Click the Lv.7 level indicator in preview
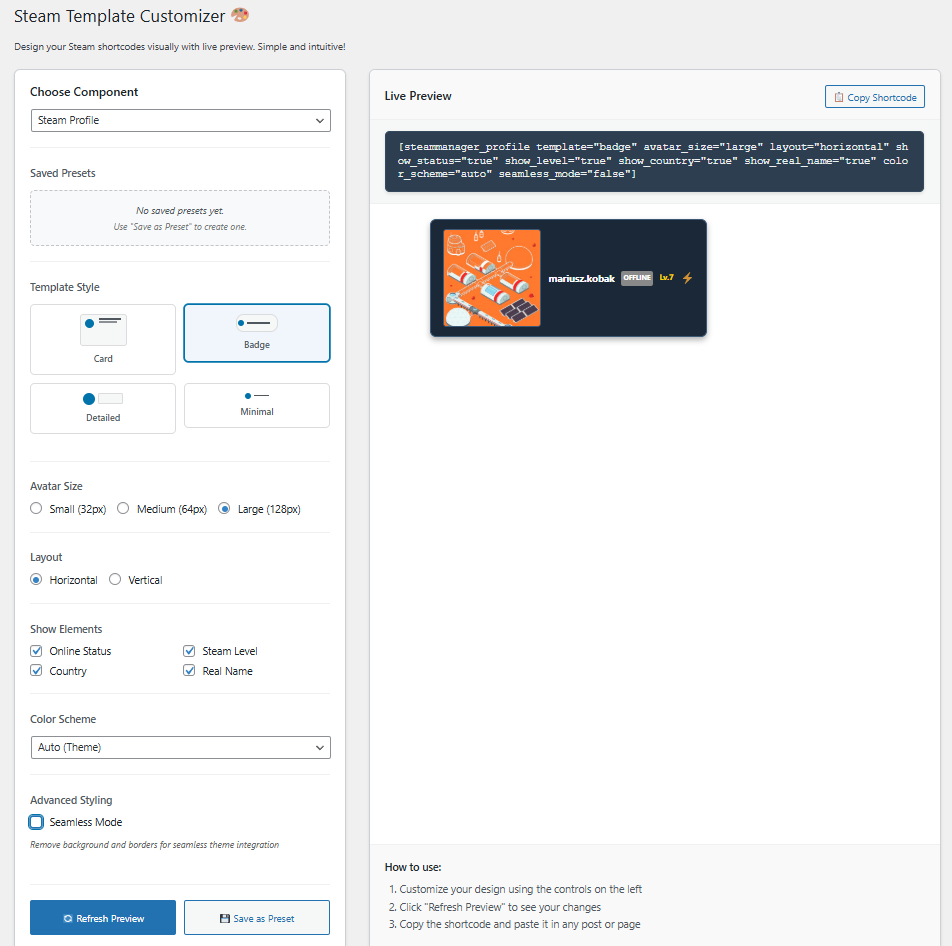 pyautogui.click(x=666, y=277)
